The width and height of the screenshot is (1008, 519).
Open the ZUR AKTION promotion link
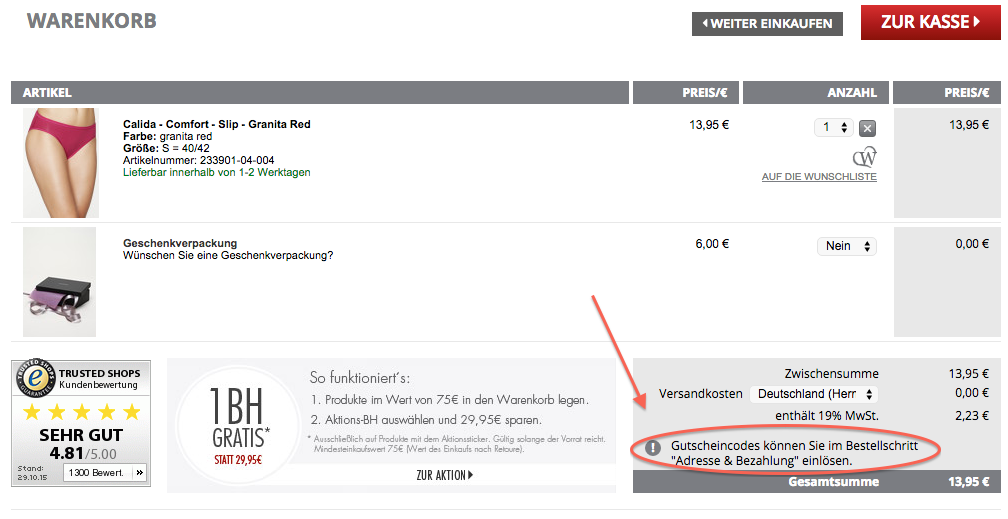444,475
